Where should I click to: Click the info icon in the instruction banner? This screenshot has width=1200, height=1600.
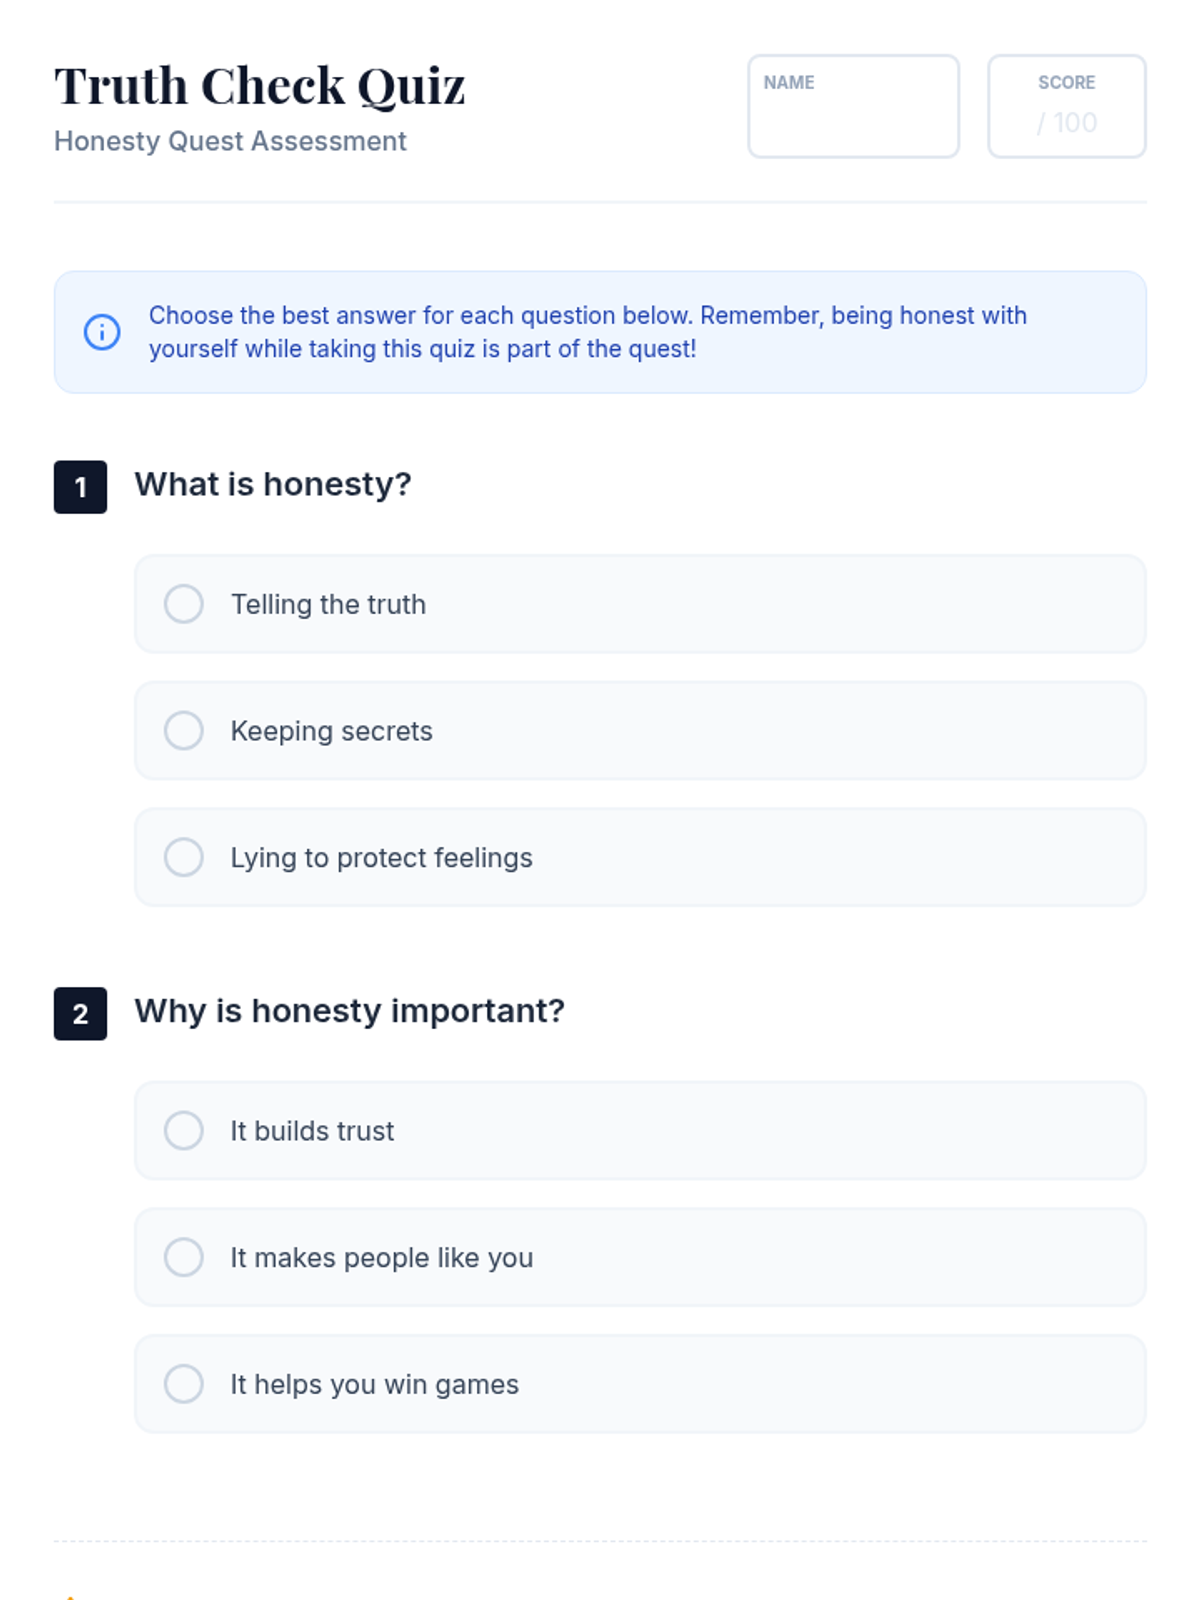(102, 332)
